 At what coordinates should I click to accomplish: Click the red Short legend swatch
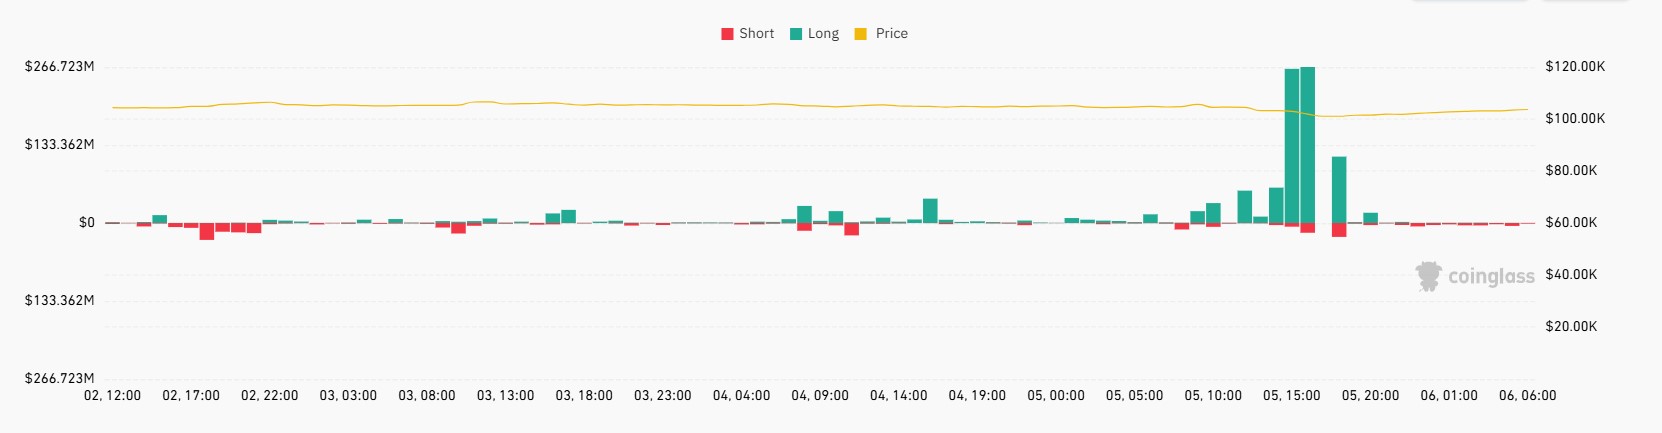coord(727,34)
